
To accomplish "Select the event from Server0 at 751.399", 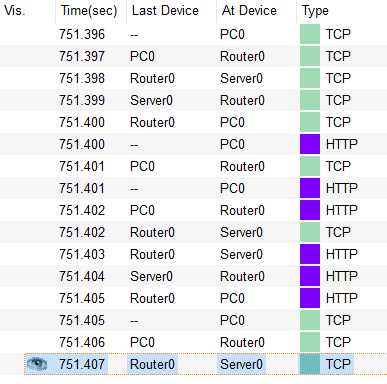I will tap(193, 100).
